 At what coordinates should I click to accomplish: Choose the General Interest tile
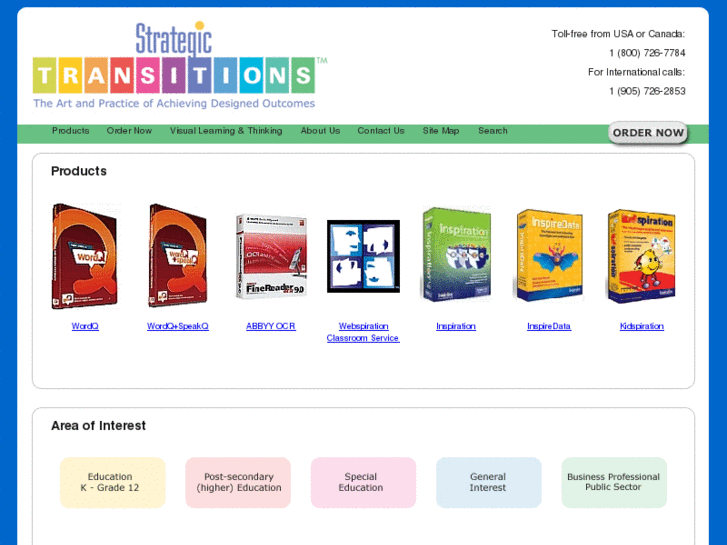coord(489,482)
